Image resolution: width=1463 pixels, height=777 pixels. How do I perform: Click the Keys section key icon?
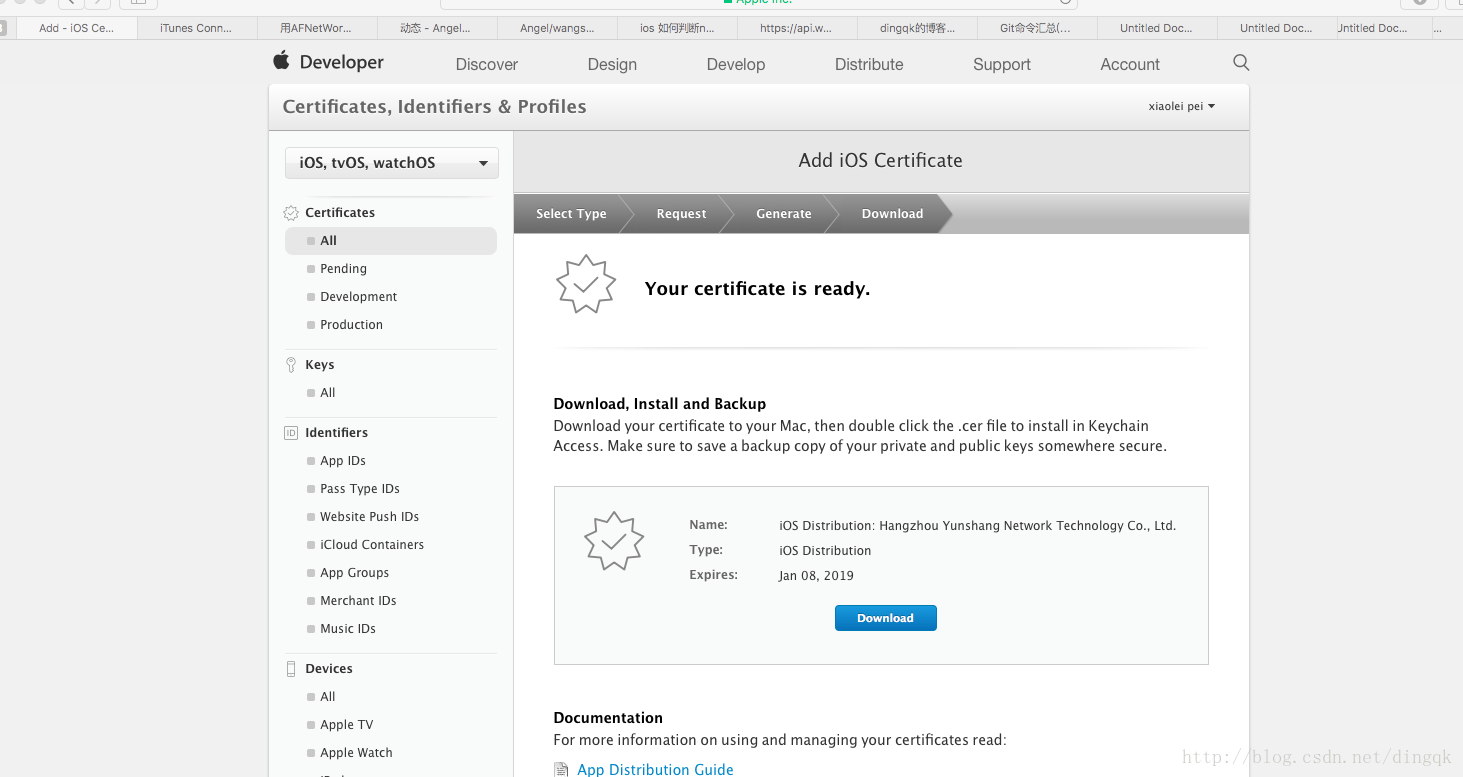291,365
